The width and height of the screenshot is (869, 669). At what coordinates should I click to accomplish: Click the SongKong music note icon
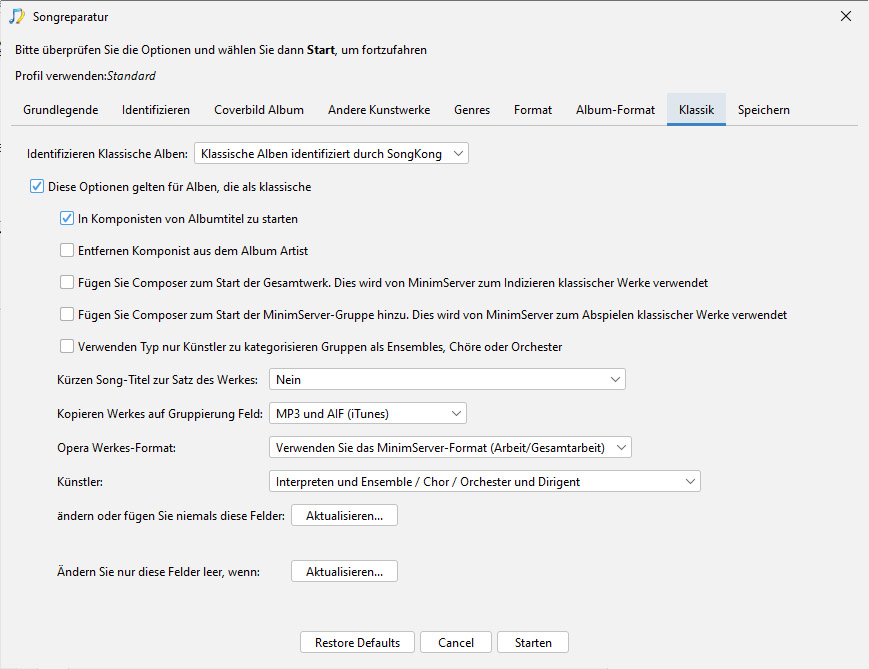(x=17, y=17)
